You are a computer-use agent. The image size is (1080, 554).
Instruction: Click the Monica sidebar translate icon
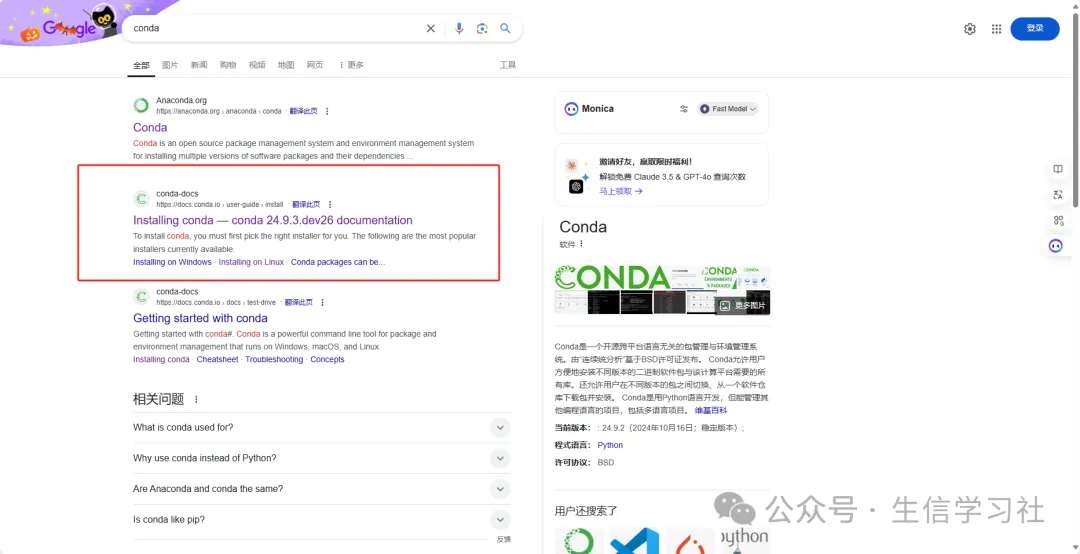pos(1058,195)
